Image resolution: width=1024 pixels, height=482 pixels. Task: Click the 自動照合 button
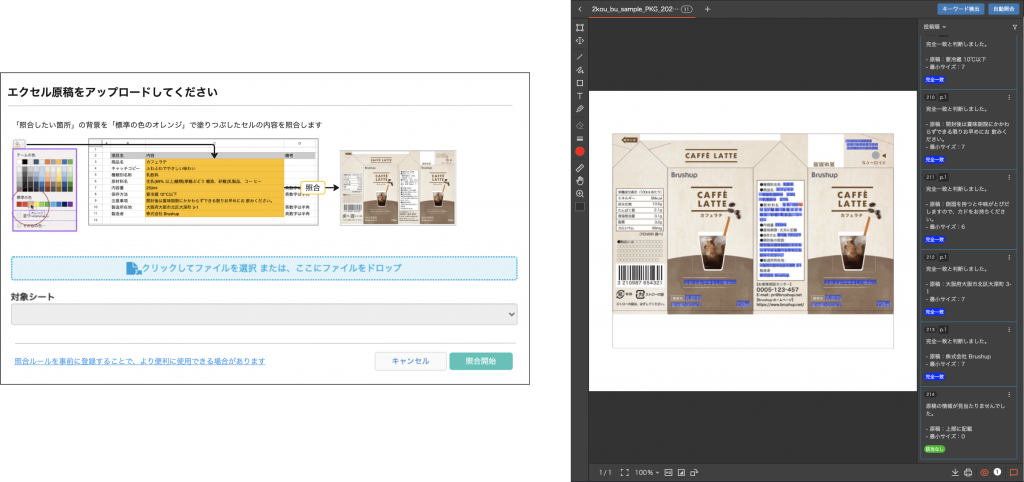point(1004,9)
